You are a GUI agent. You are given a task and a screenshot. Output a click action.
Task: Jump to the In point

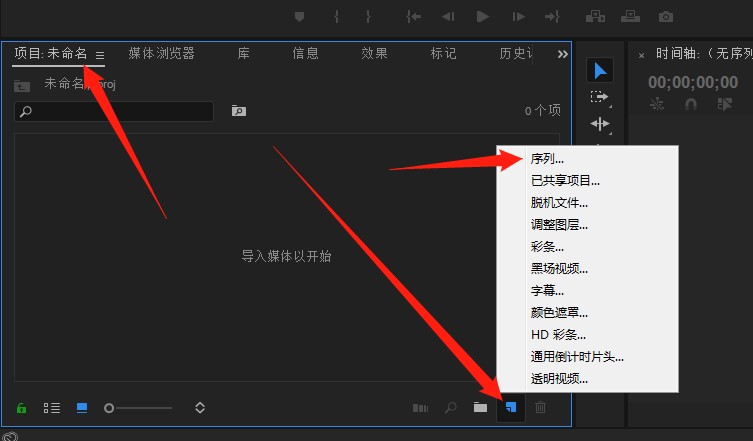(413, 17)
